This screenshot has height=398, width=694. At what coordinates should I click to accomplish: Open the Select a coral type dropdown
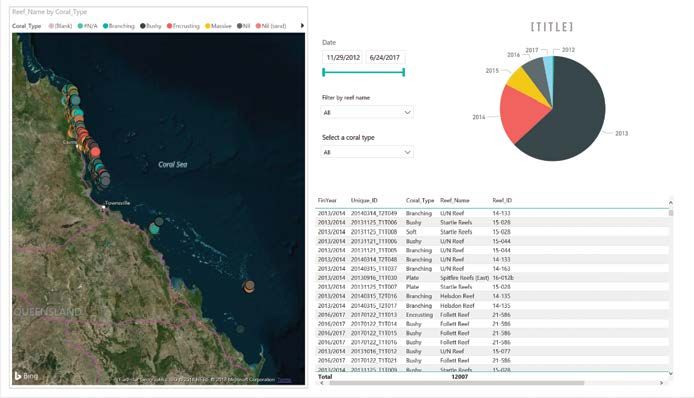pos(367,152)
